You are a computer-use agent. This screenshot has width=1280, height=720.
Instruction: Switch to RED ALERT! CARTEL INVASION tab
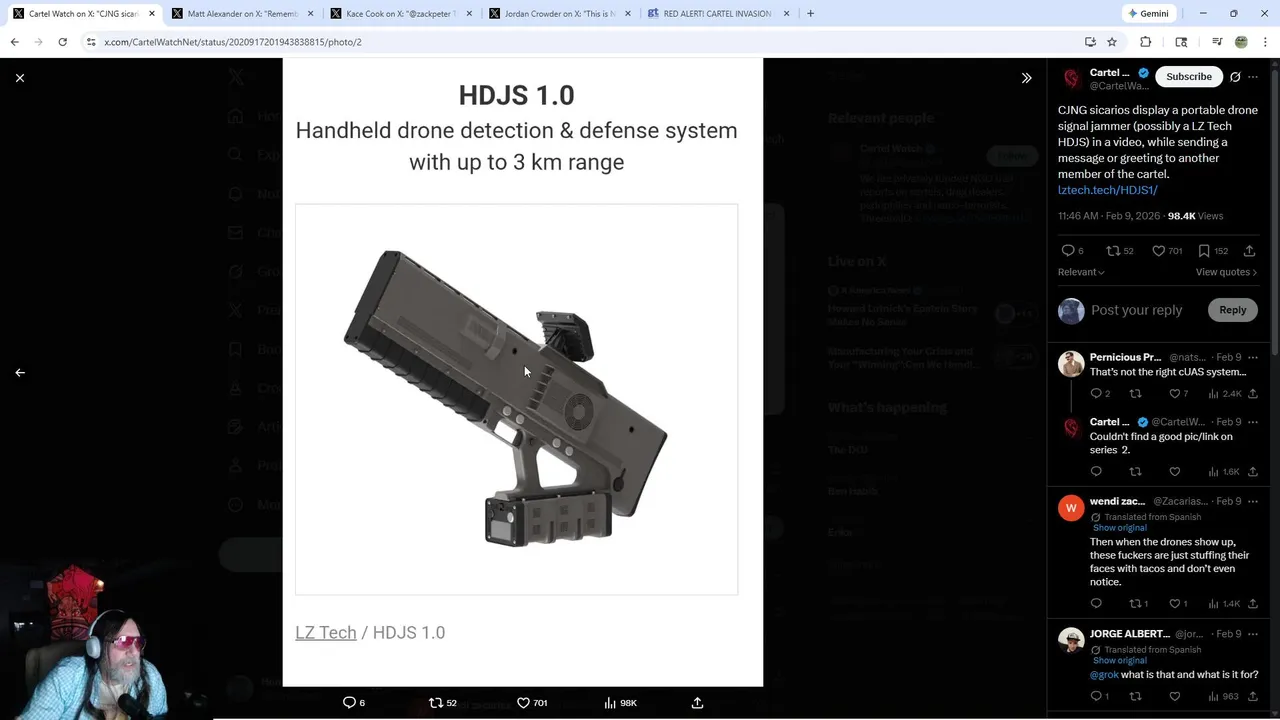[x=717, y=14]
